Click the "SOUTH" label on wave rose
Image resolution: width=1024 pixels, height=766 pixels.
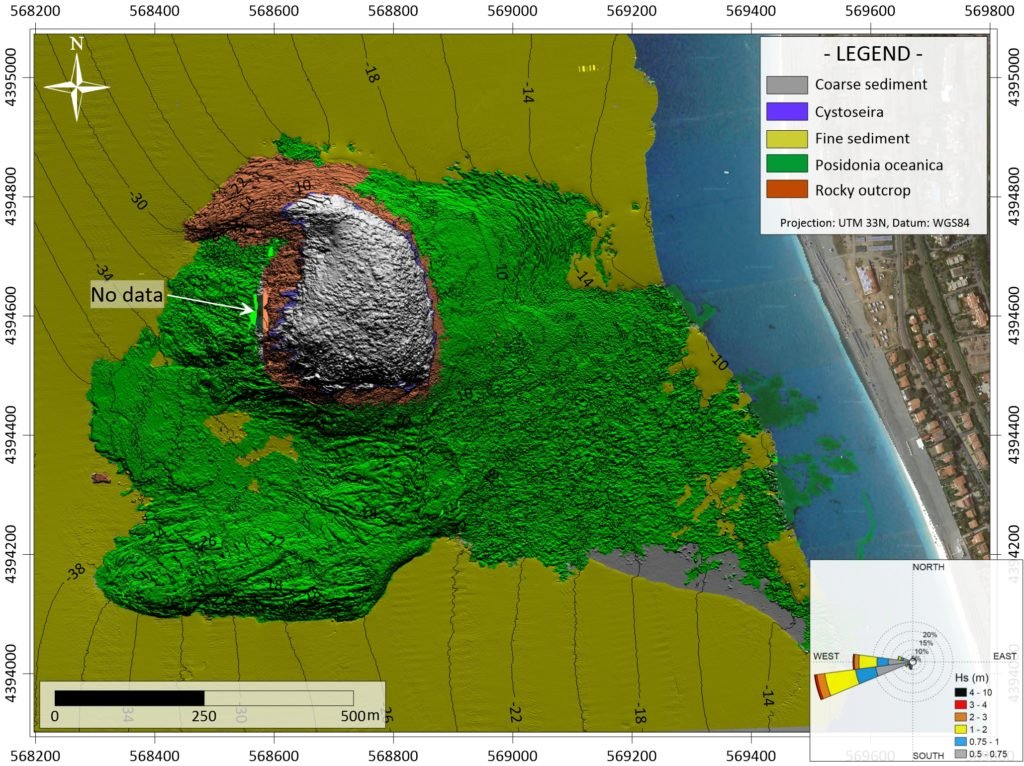click(928, 756)
